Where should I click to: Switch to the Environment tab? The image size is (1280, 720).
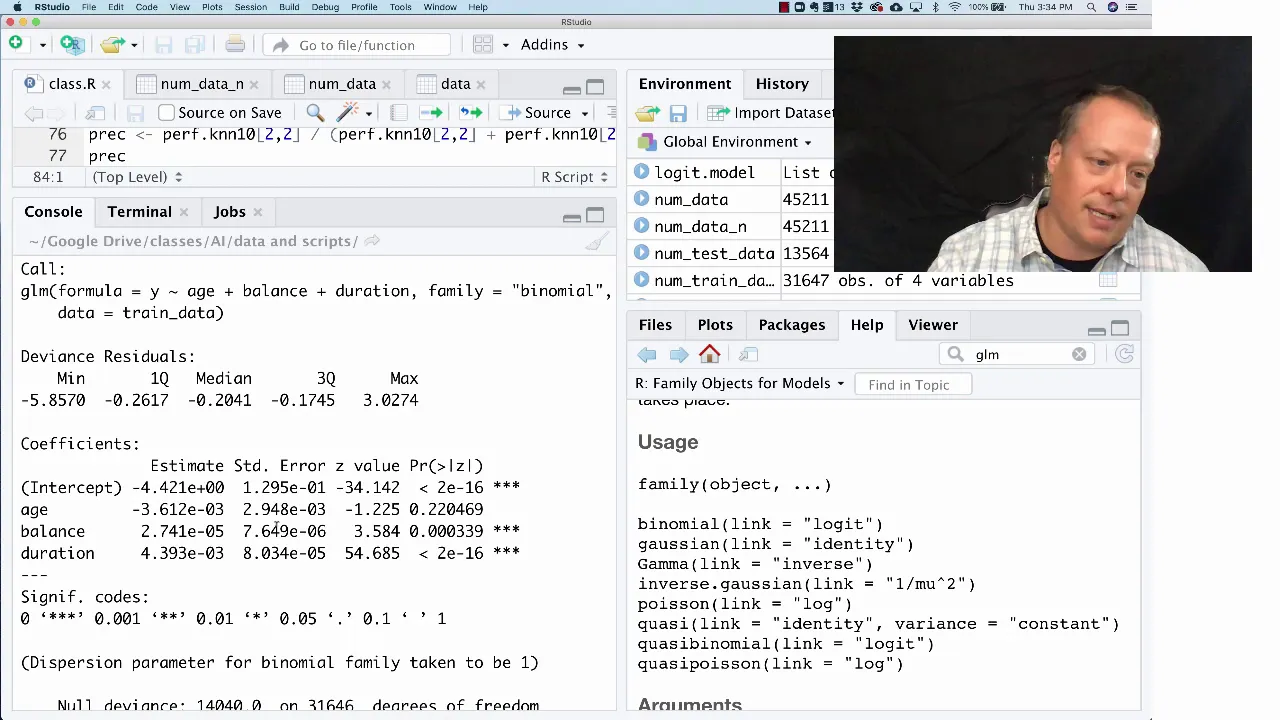click(x=685, y=84)
